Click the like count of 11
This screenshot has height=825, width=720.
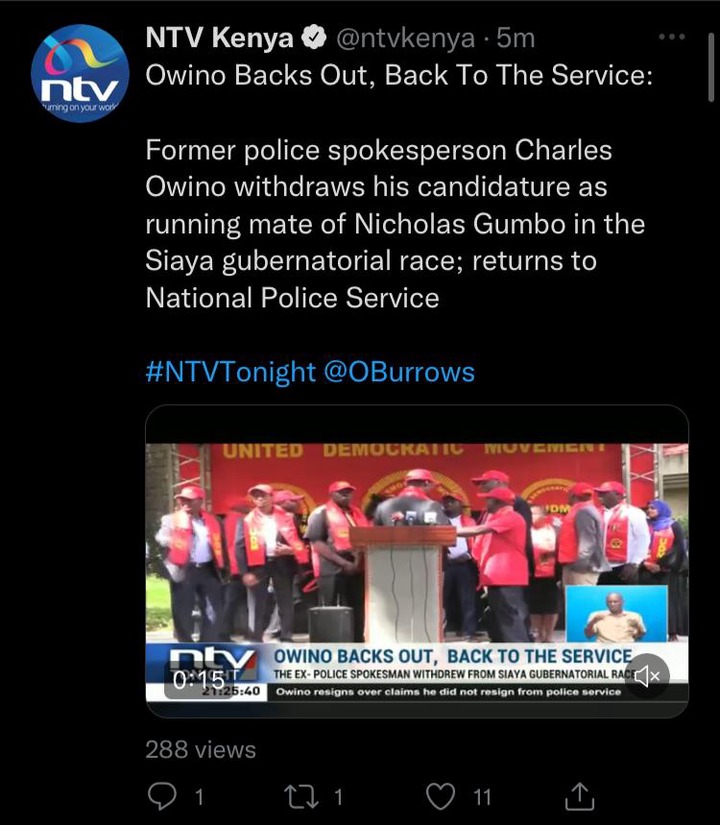point(482,797)
